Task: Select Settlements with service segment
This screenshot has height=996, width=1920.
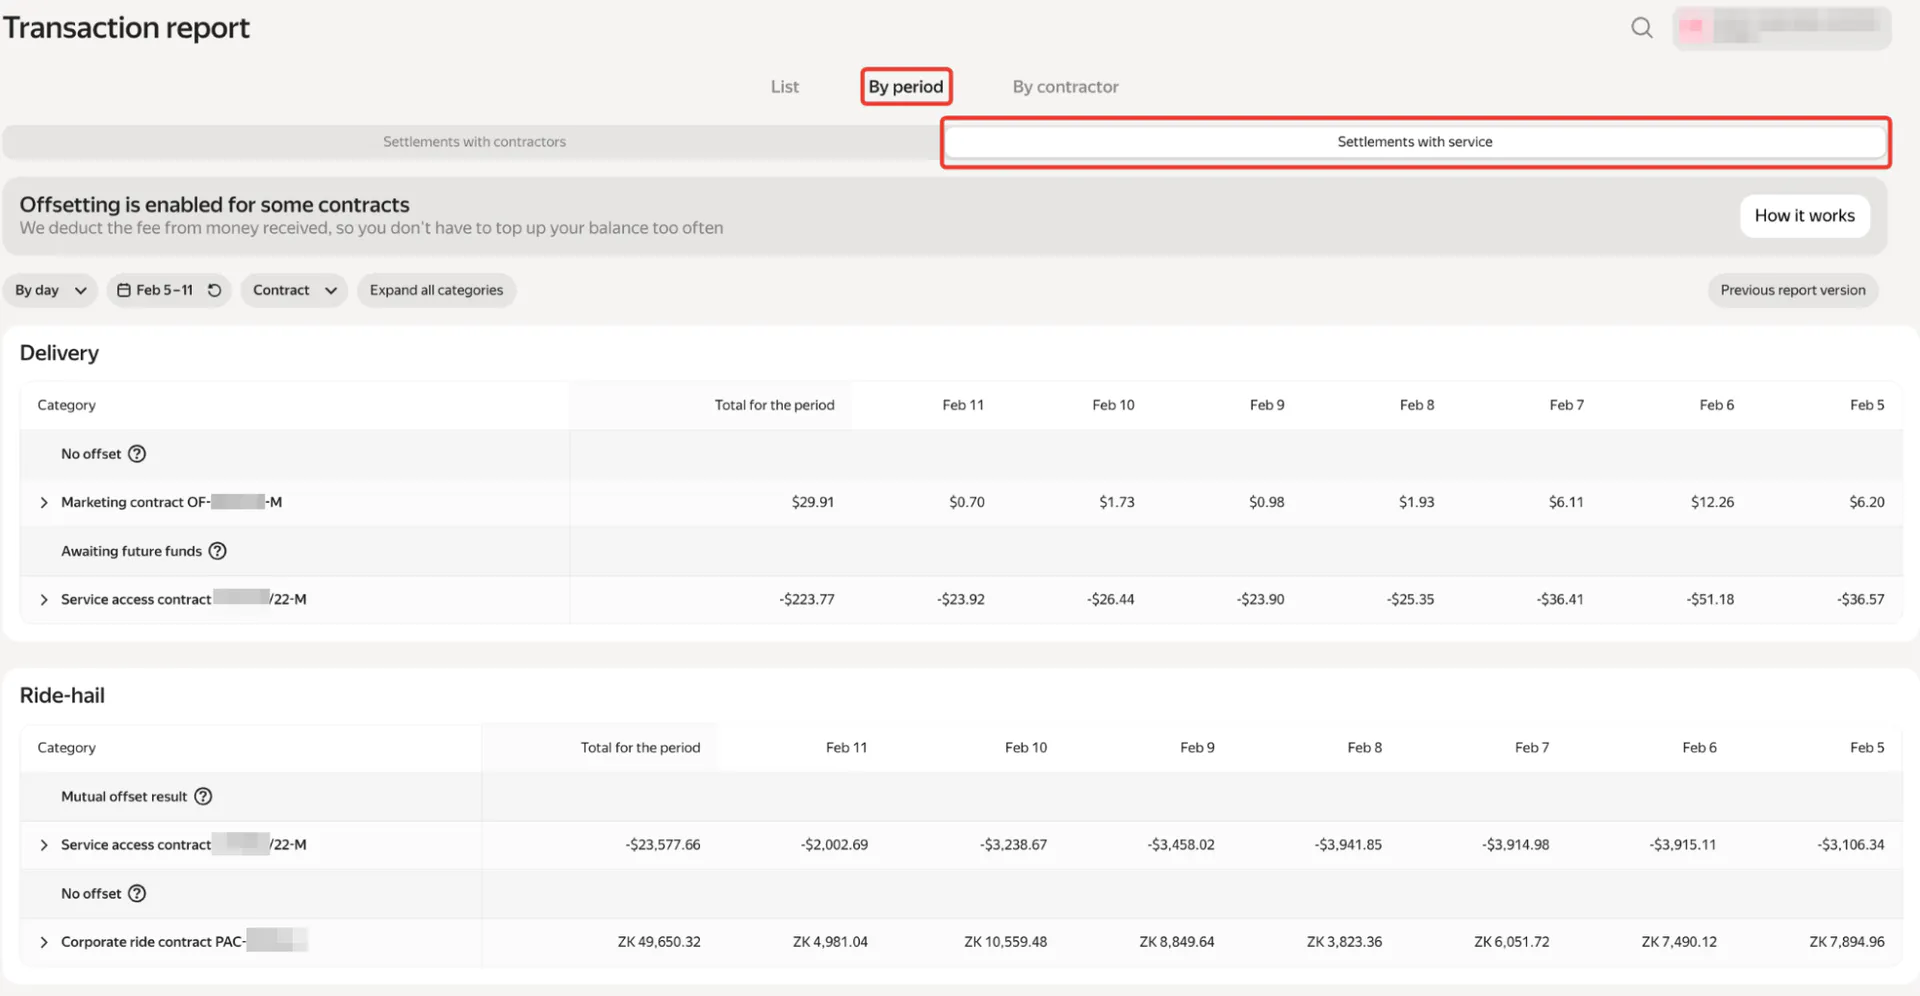Action: (x=1415, y=142)
